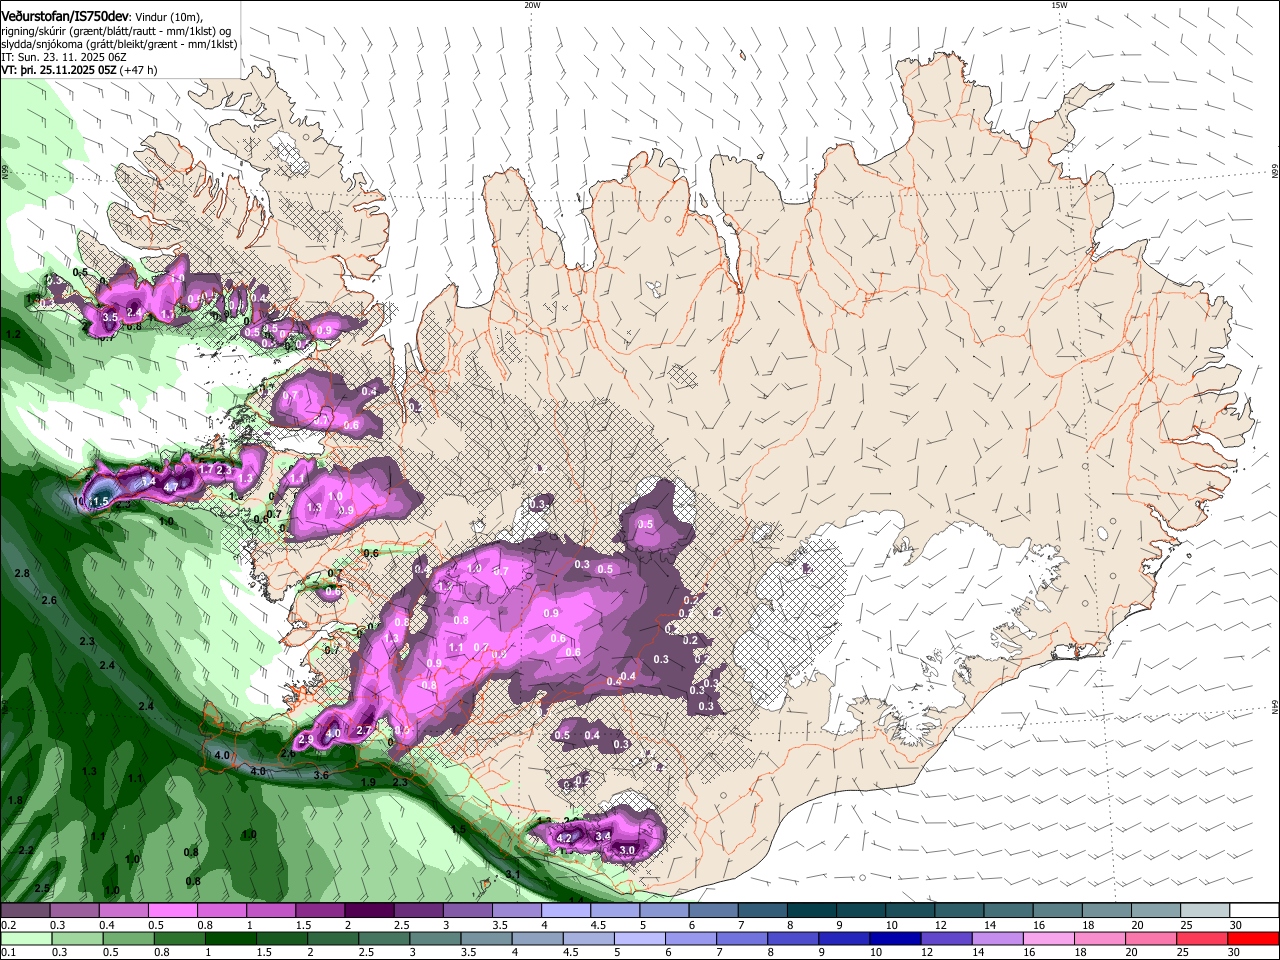
Task: Select the bottom-row blue swatch labeled 8
Action: click(x=792, y=939)
